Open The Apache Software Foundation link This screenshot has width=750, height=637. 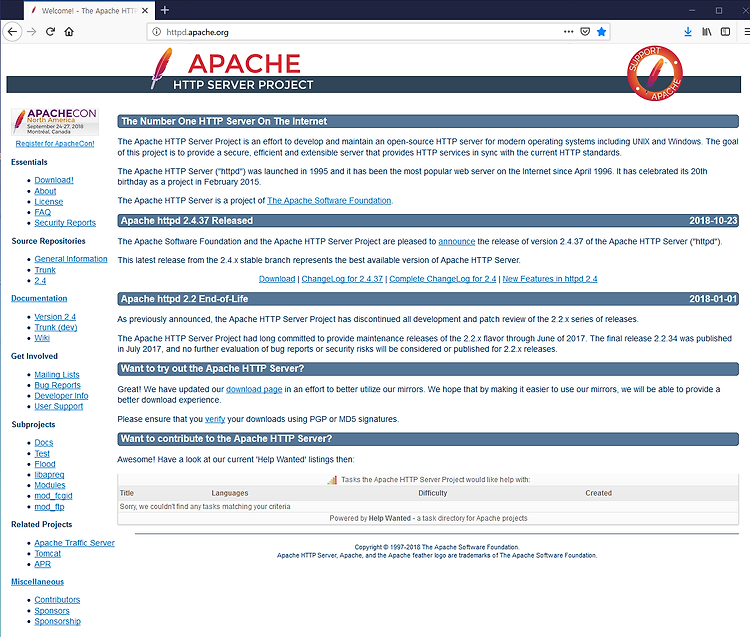[x=329, y=201]
